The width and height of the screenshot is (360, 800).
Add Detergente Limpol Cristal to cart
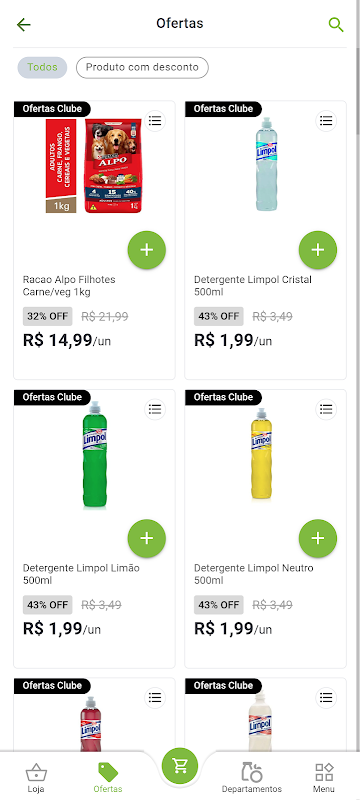click(318, 250)
